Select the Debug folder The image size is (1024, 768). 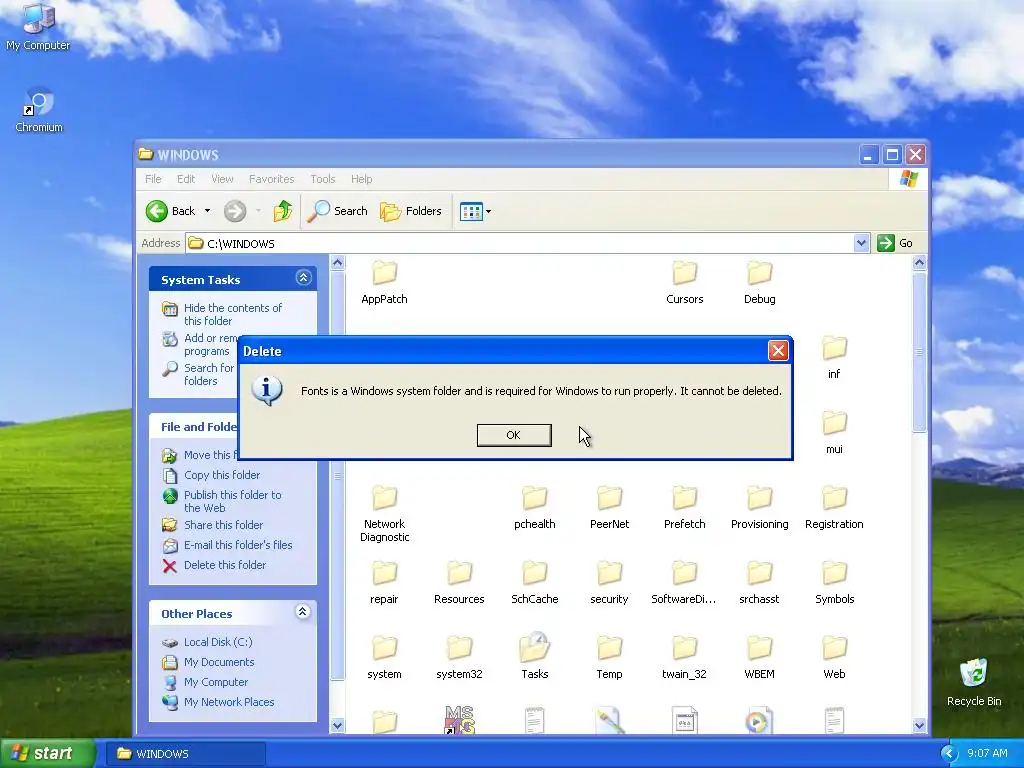tap(760, 283)
